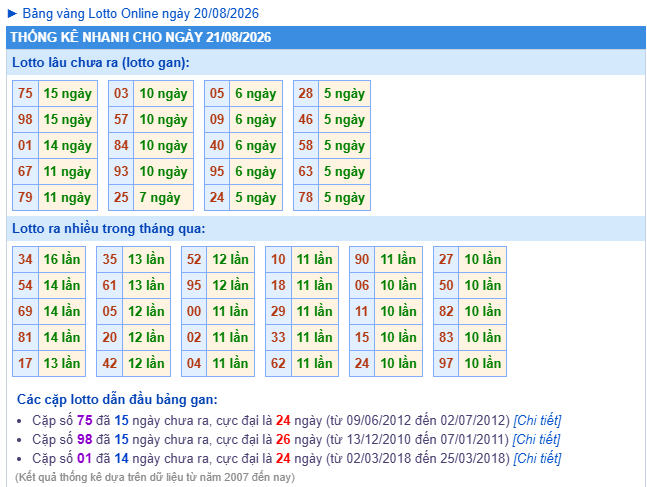Click '5 ngày' cell next to 24

click(256, 197)
